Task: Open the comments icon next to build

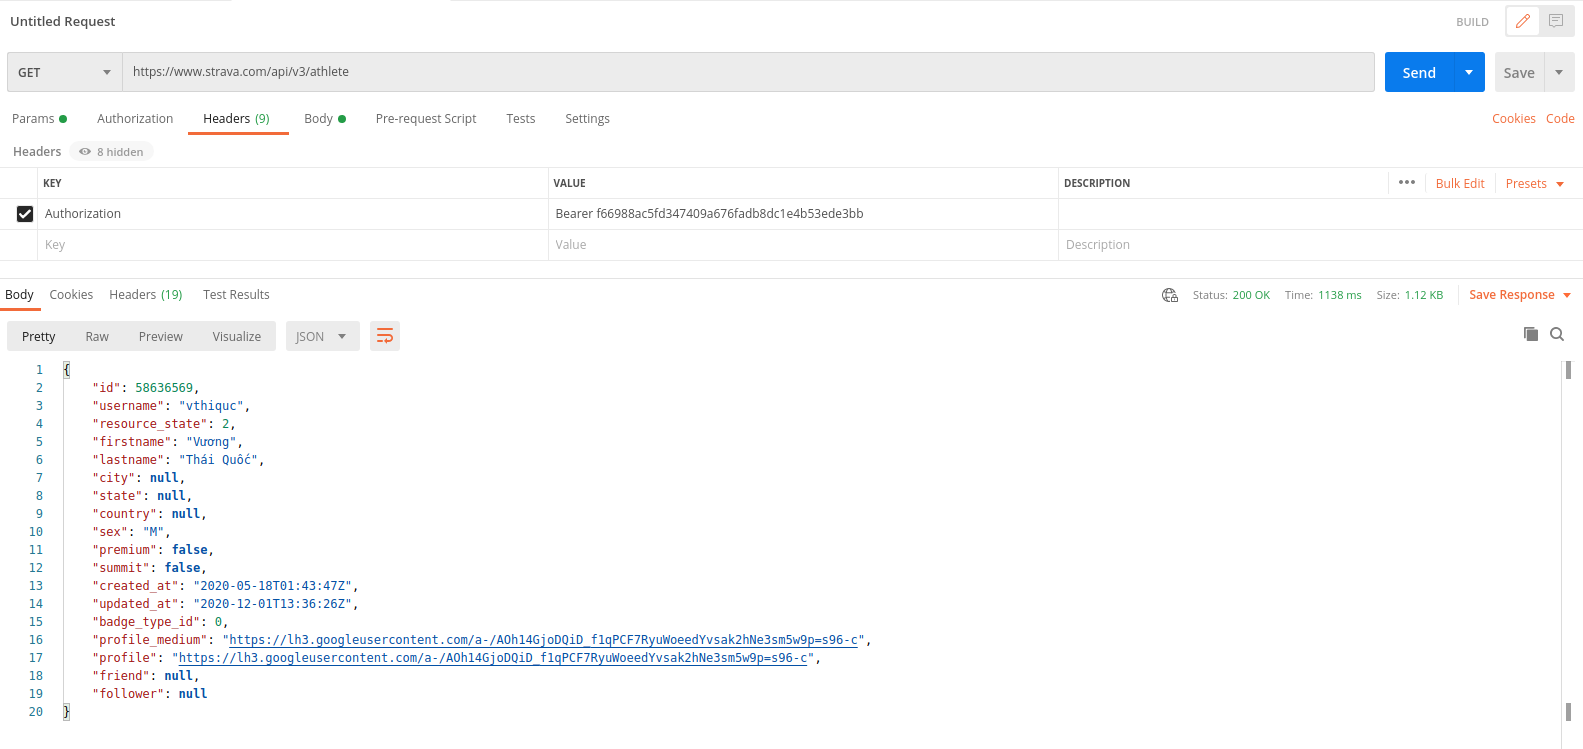Action: (x=1556, y=21)
